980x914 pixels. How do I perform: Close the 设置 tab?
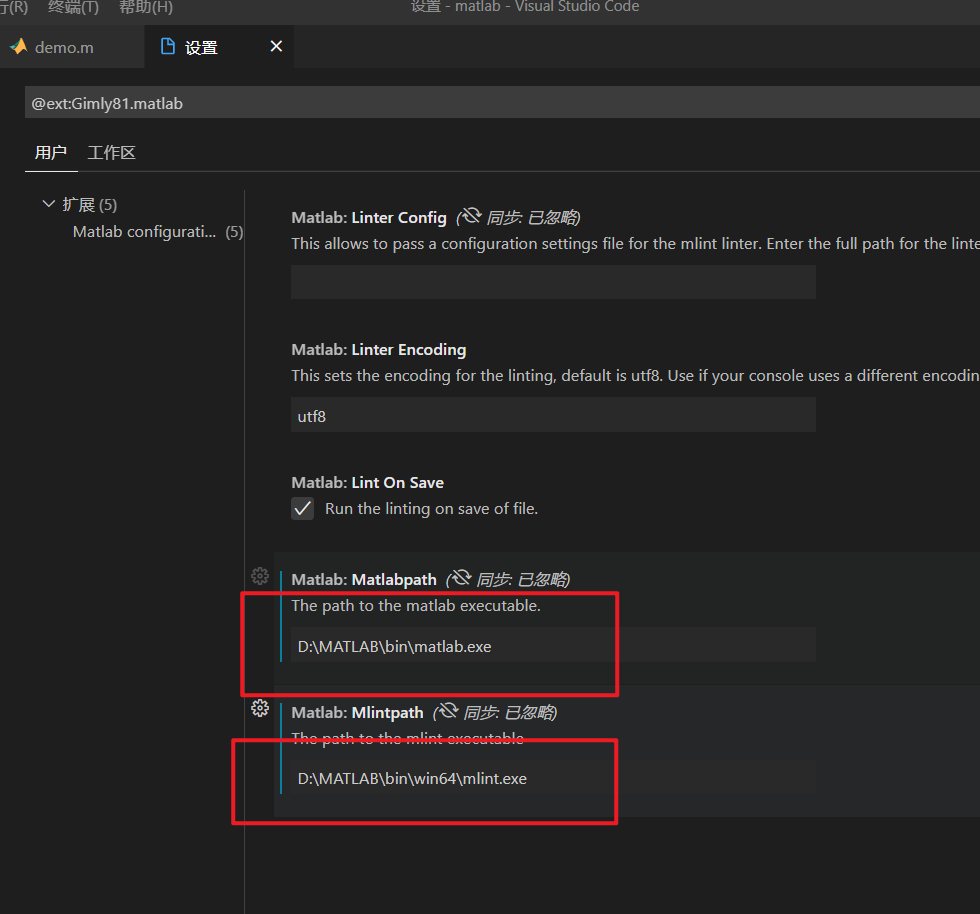tap(276, 46)
